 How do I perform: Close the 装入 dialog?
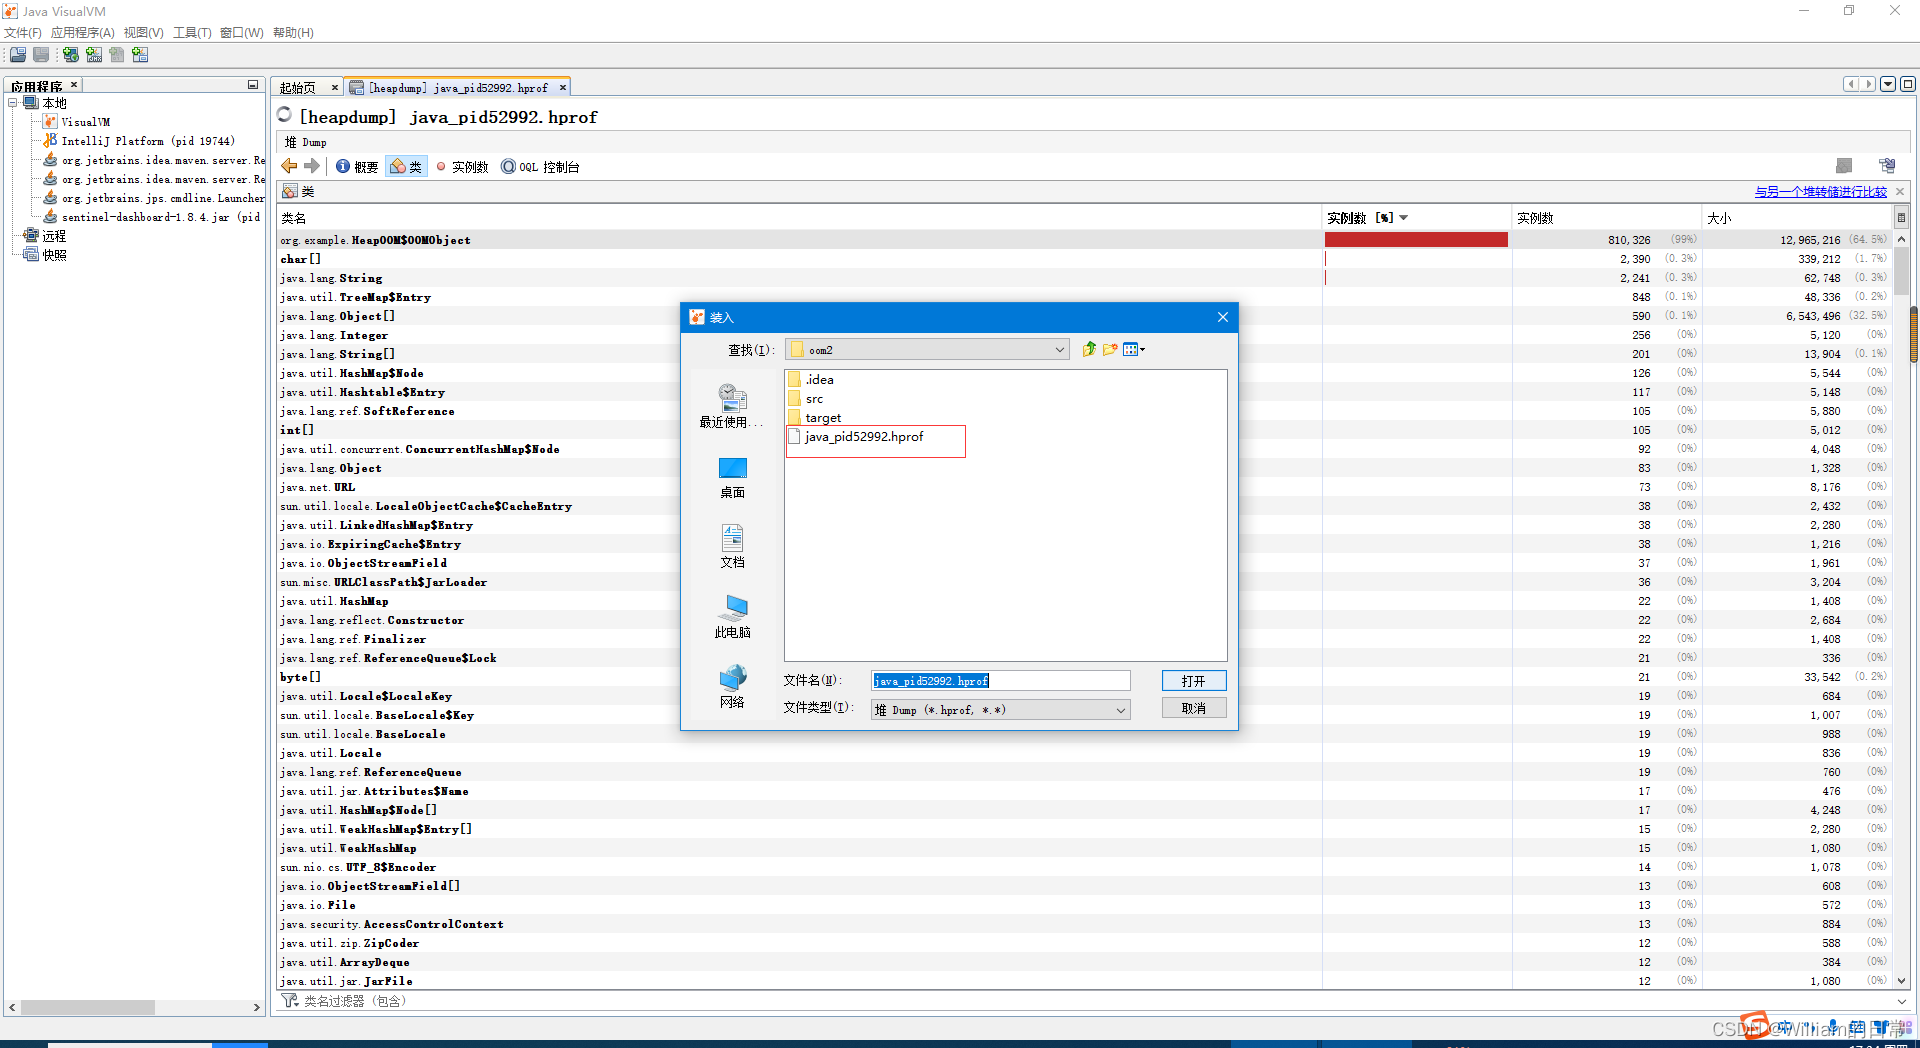point(1222,317)
